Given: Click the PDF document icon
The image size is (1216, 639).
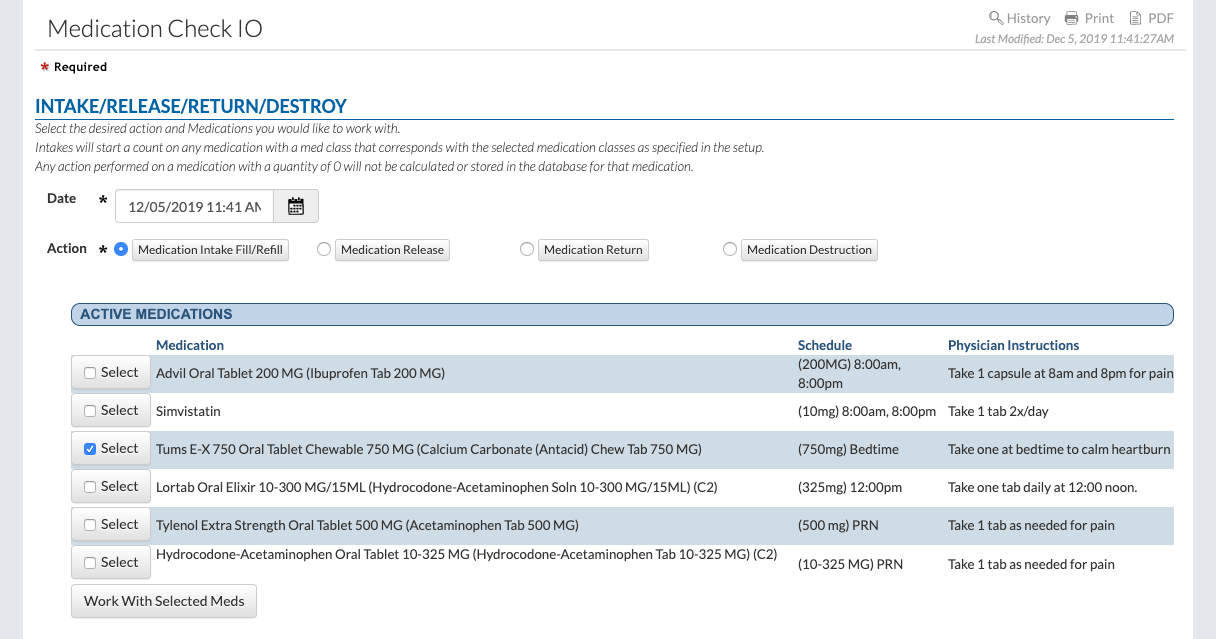Looking at the screenshot, I should pyautogui.click(x=1135, y=18).
